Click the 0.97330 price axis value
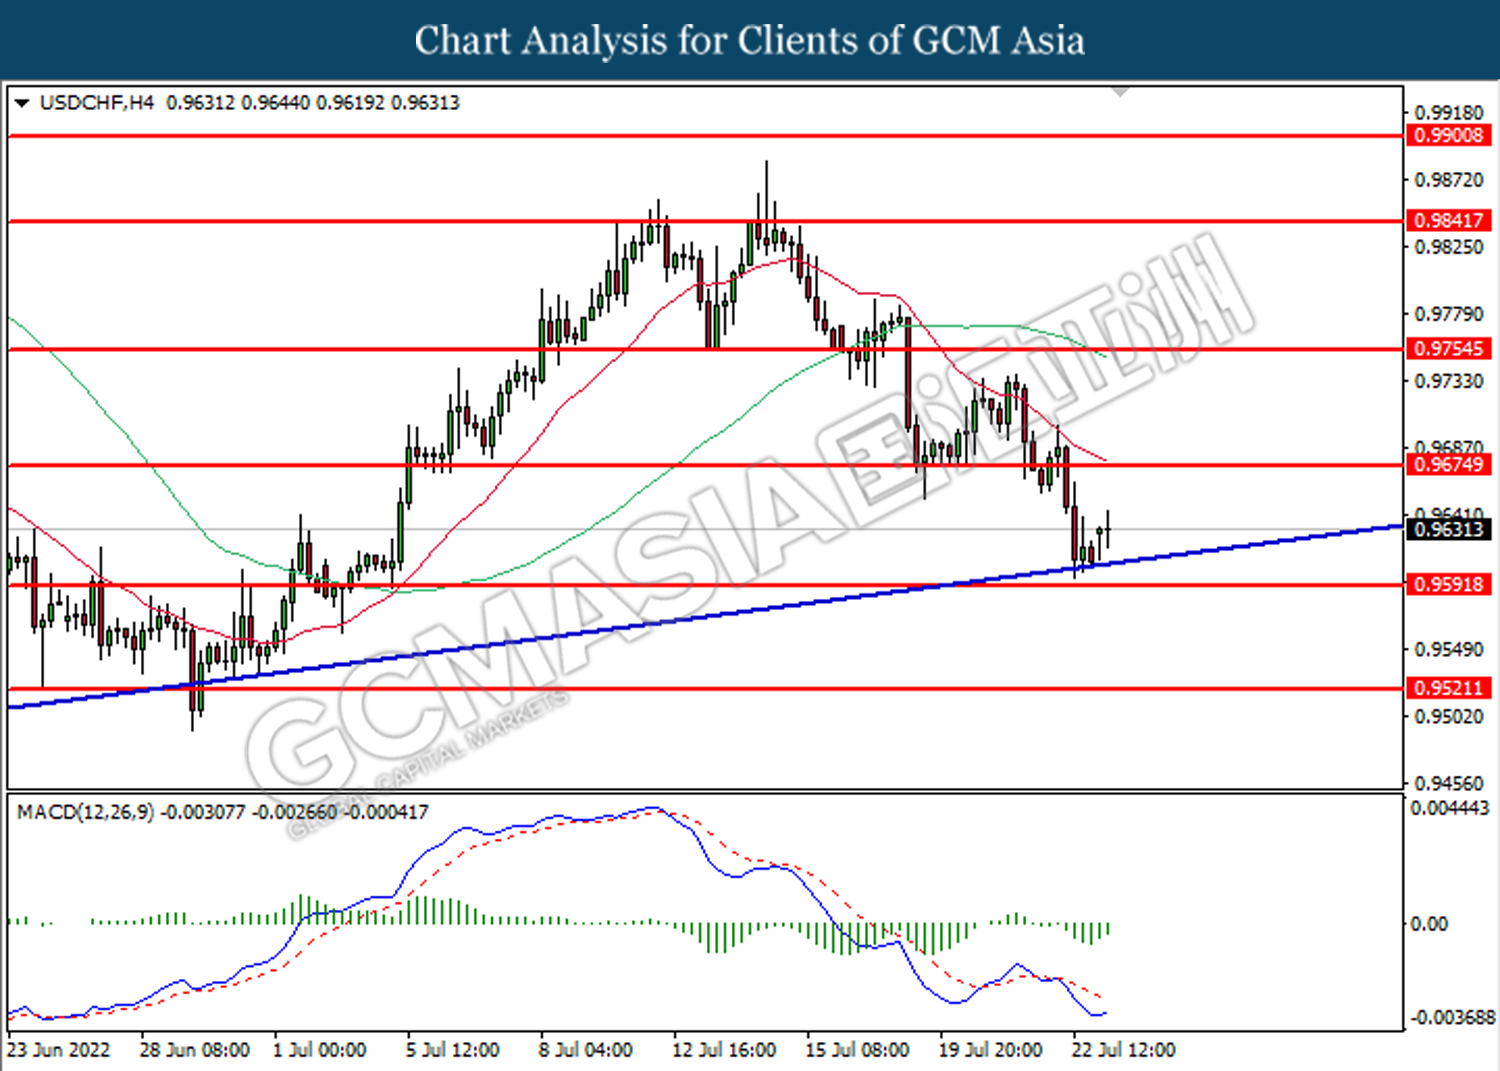The height and width of the screenshot is (1071, 1500). point(1449,381)
